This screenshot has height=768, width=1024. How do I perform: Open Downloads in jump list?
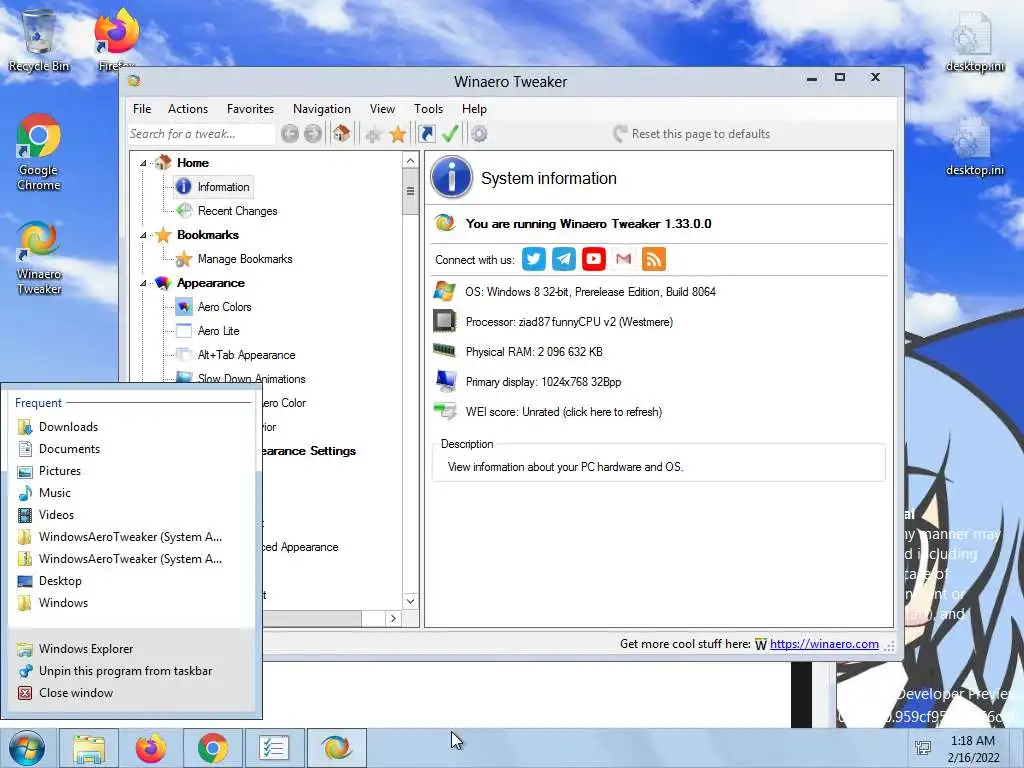pyautogui.click(x=68, y=427)
